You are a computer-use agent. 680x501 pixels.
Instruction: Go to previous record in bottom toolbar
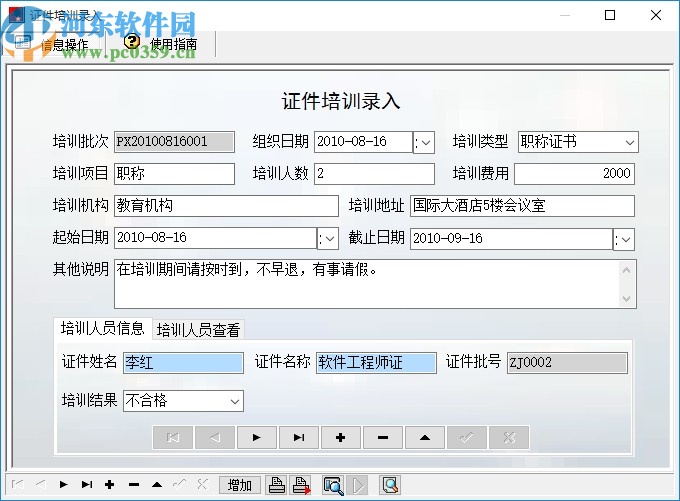point(41,484)
